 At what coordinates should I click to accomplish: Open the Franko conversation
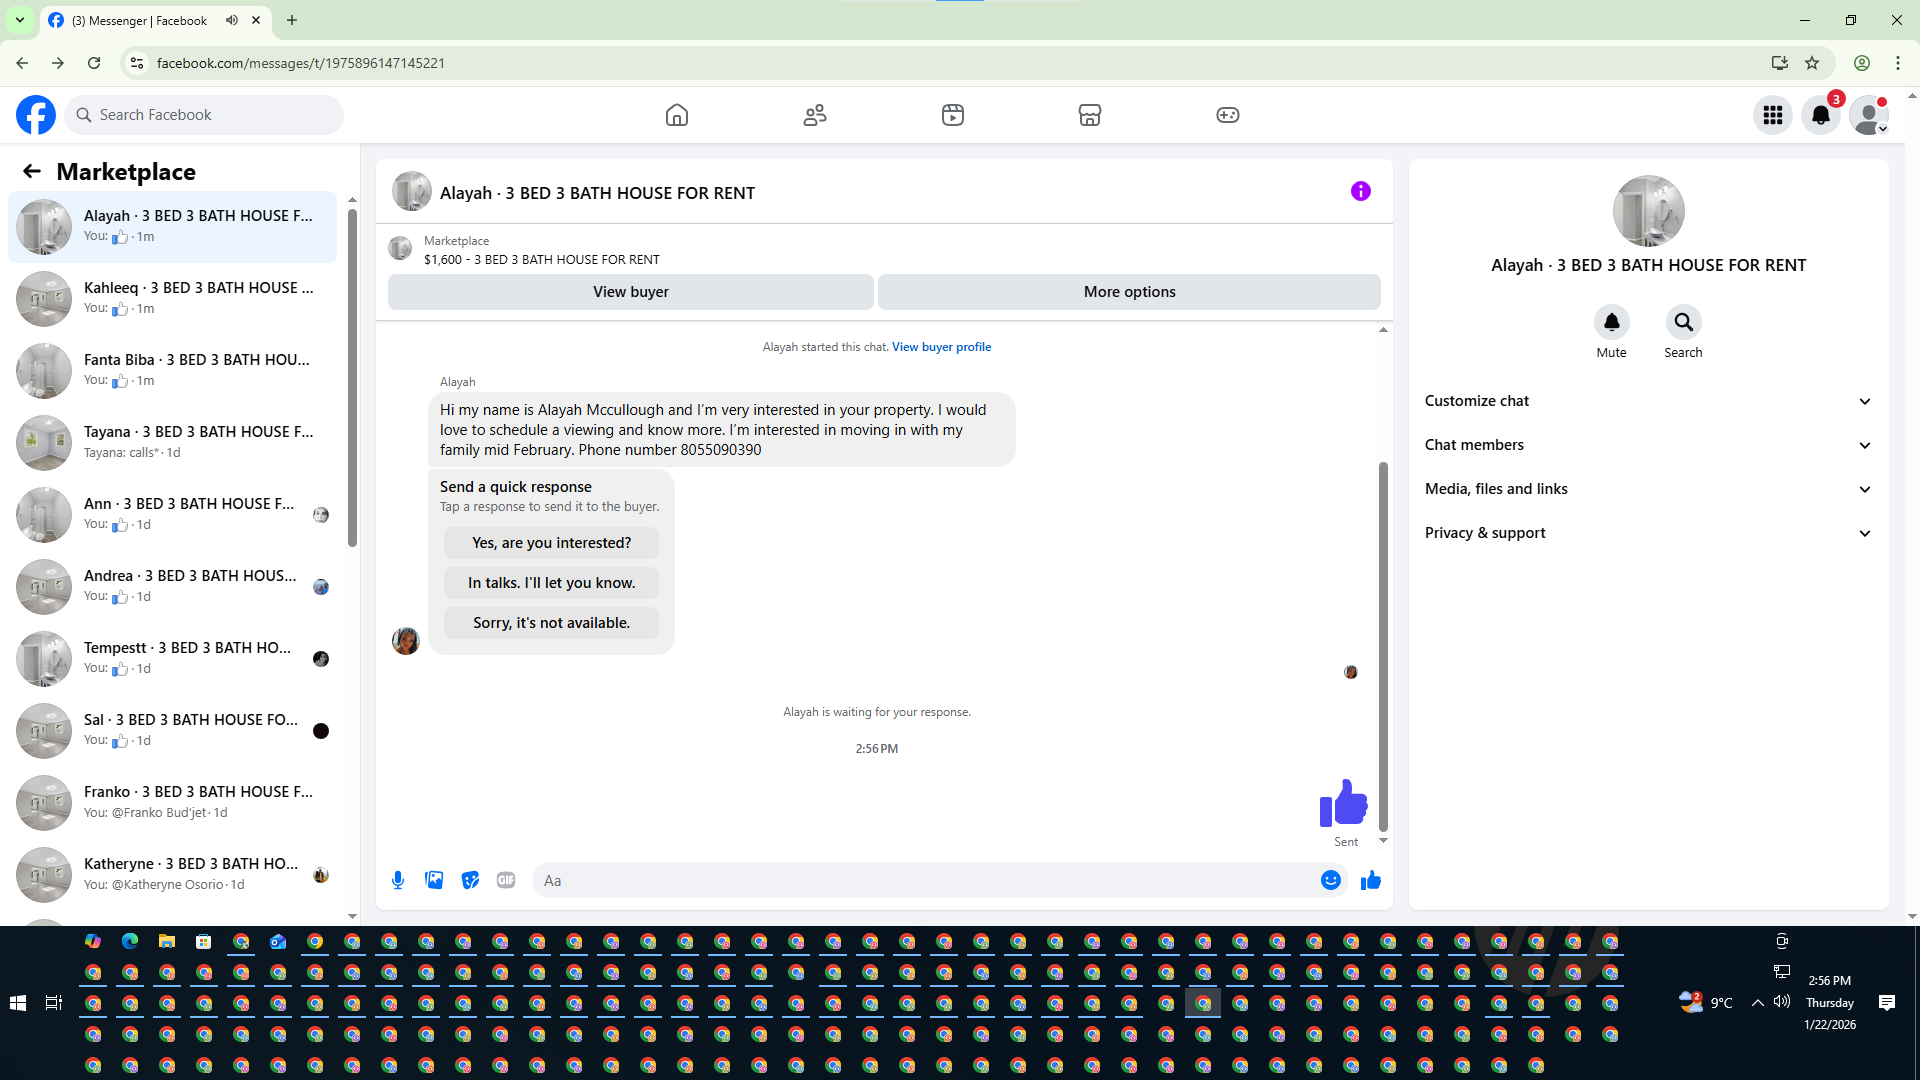pyautogui.click(x=172, y=803)
